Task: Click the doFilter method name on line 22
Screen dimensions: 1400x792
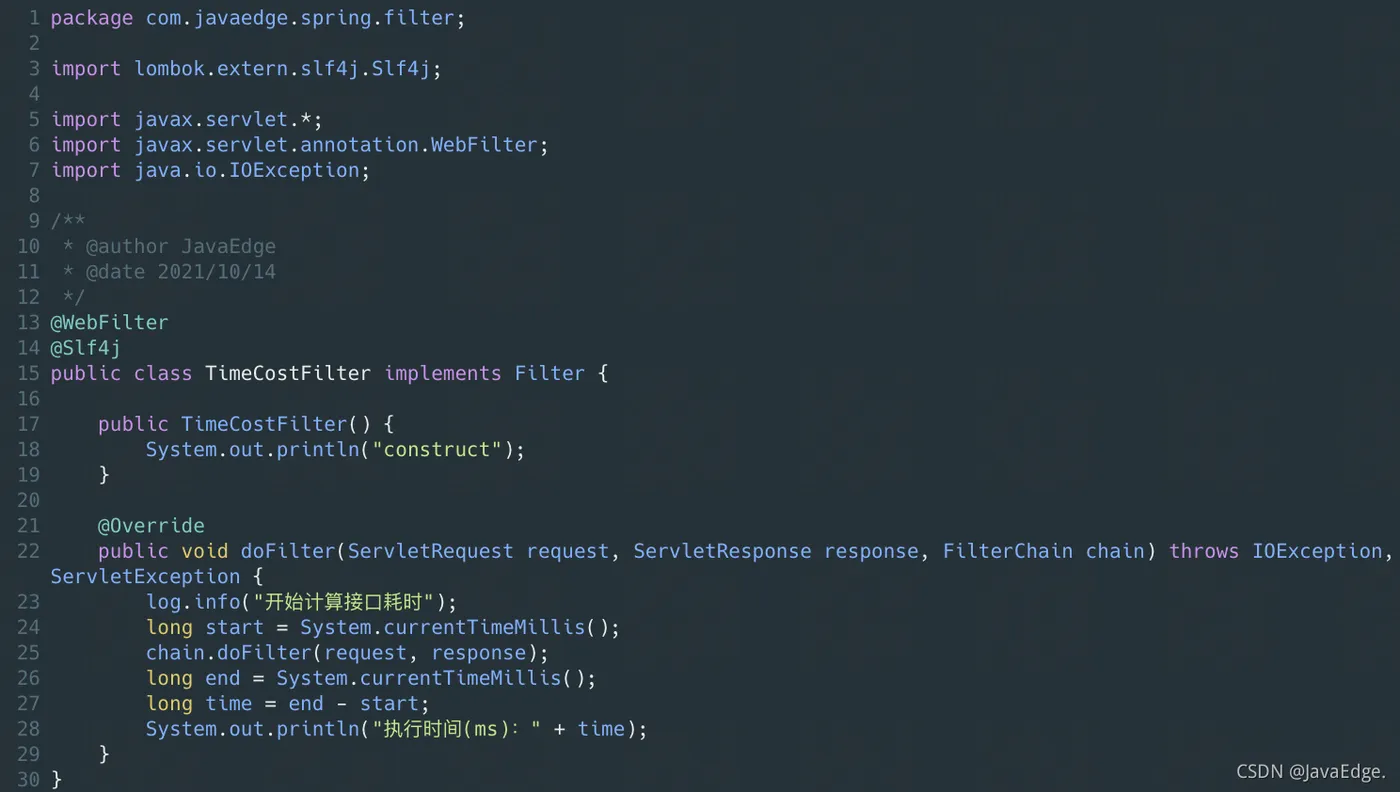Action: point(288,551)
